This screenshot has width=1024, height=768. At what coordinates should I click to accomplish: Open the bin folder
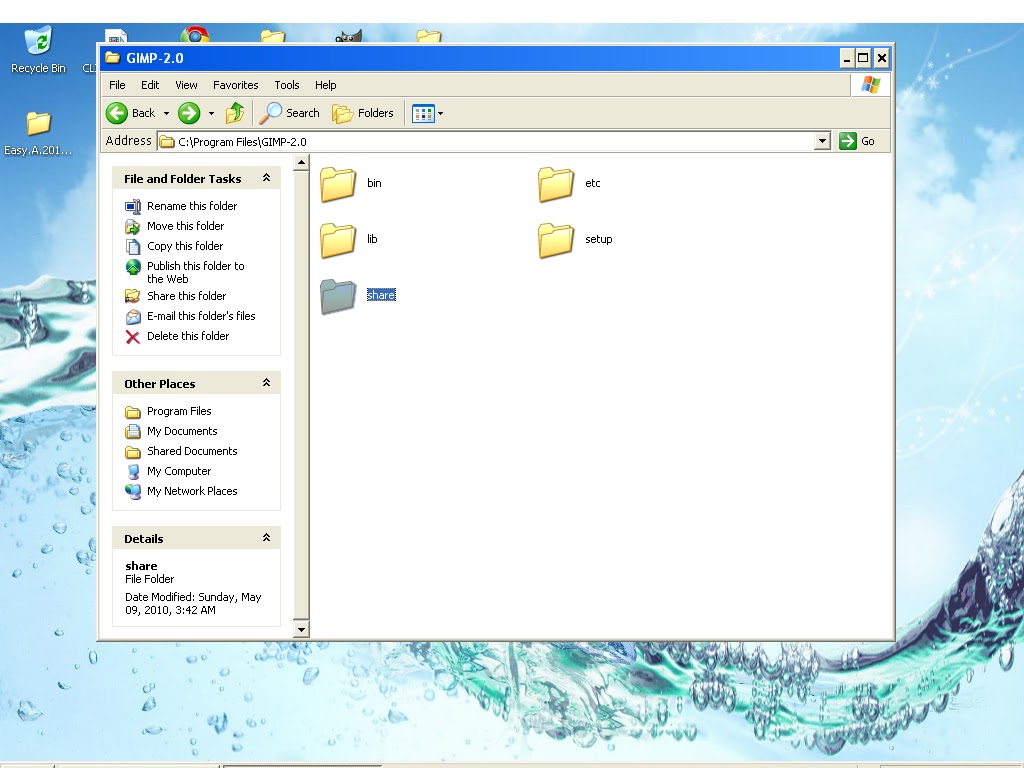click(x=338, y=183)
